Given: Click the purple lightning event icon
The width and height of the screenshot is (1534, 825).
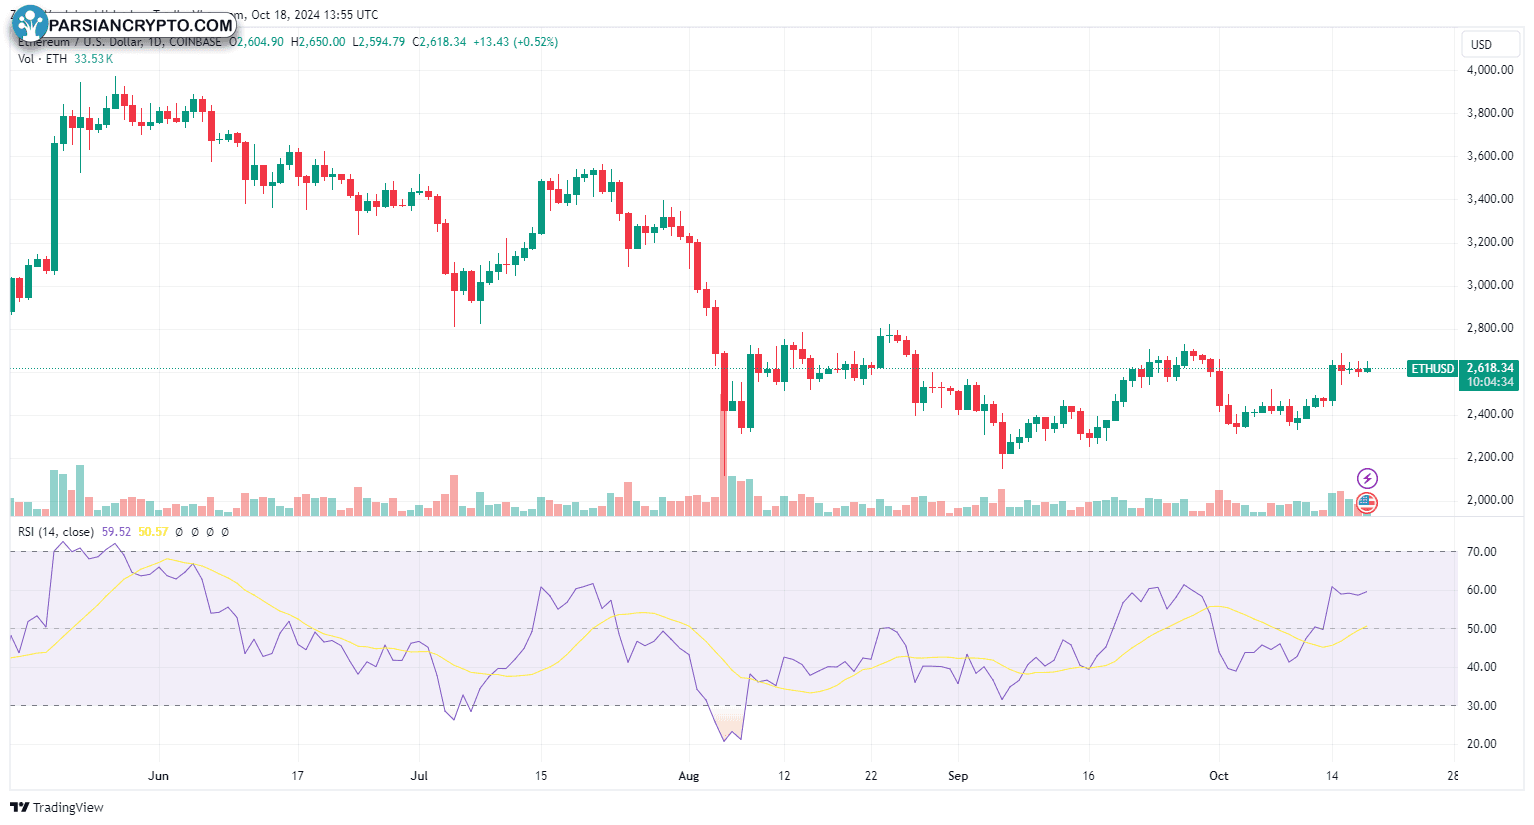Looking at the screenshot, I should coord(1367,478).
